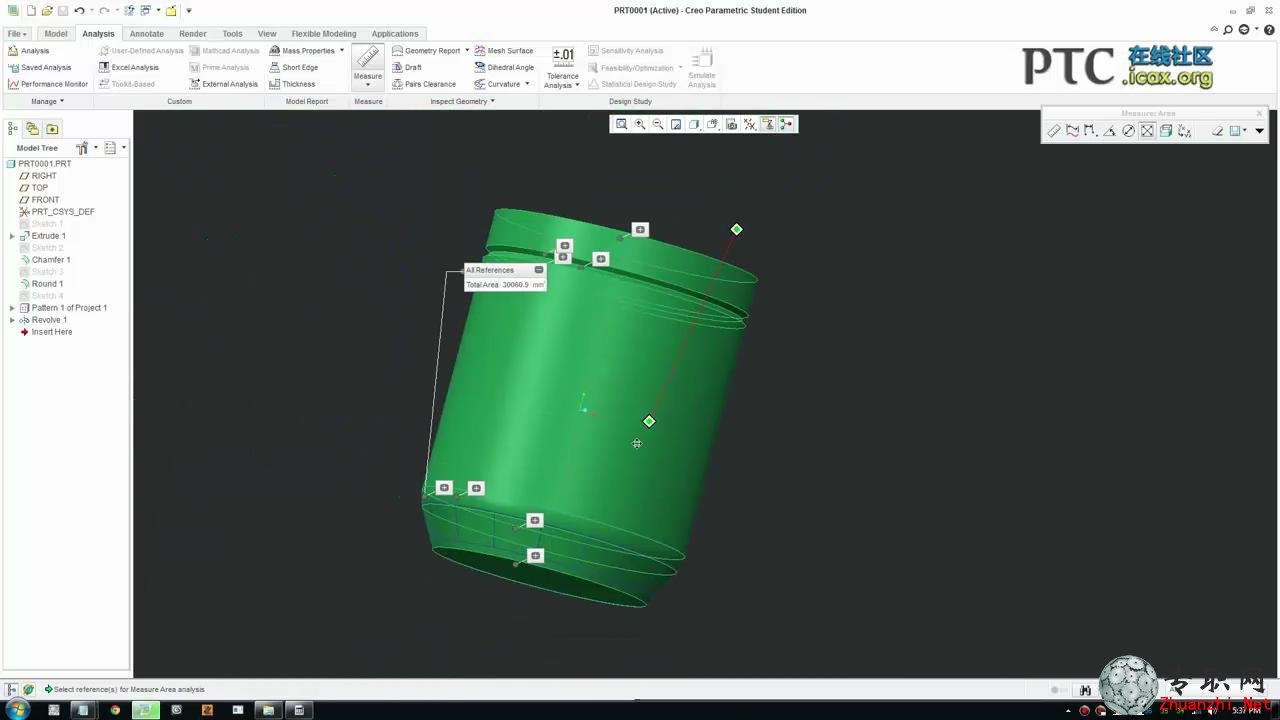Open Geometry Report dropdown arrow
The width and height of the screenshot is (1280, 720).
pyautogui.click(x=467, y=50)
